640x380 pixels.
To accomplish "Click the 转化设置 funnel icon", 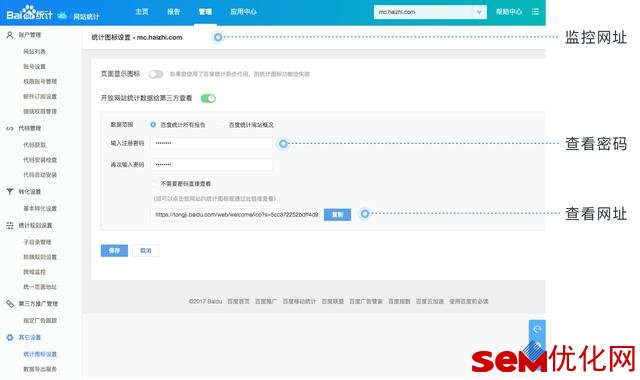I will click(x=10, y=191).
